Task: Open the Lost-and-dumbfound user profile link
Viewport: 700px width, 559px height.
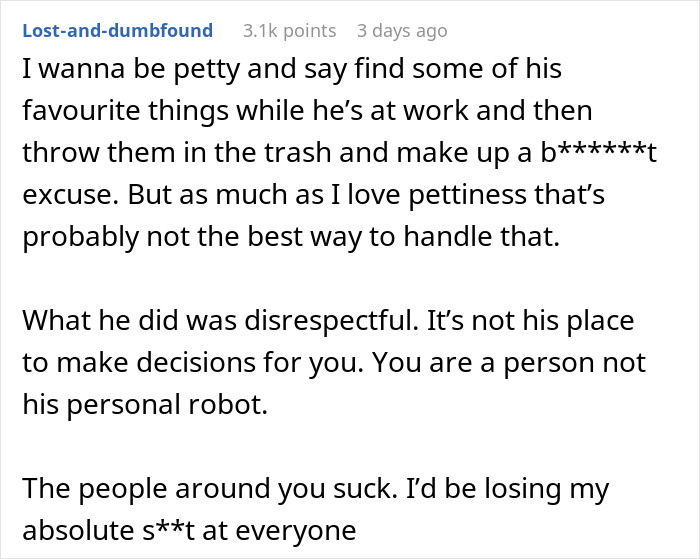Action: (x=118, y=31)
